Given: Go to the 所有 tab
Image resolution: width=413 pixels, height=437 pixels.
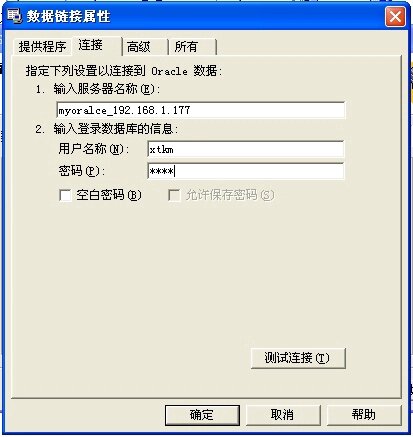Looking at the screenshot, I should coord(193,47).
